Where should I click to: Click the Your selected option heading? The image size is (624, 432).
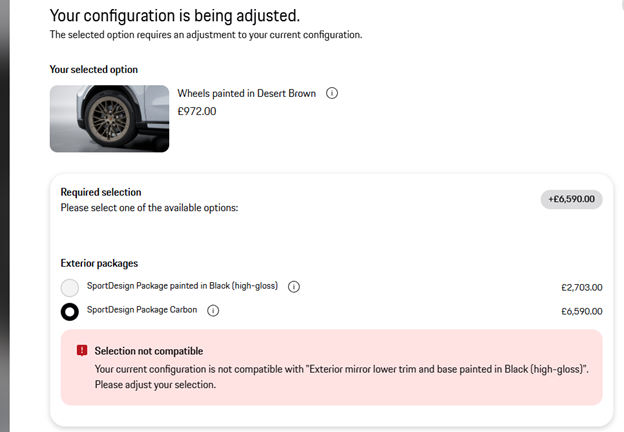(94, 70)
